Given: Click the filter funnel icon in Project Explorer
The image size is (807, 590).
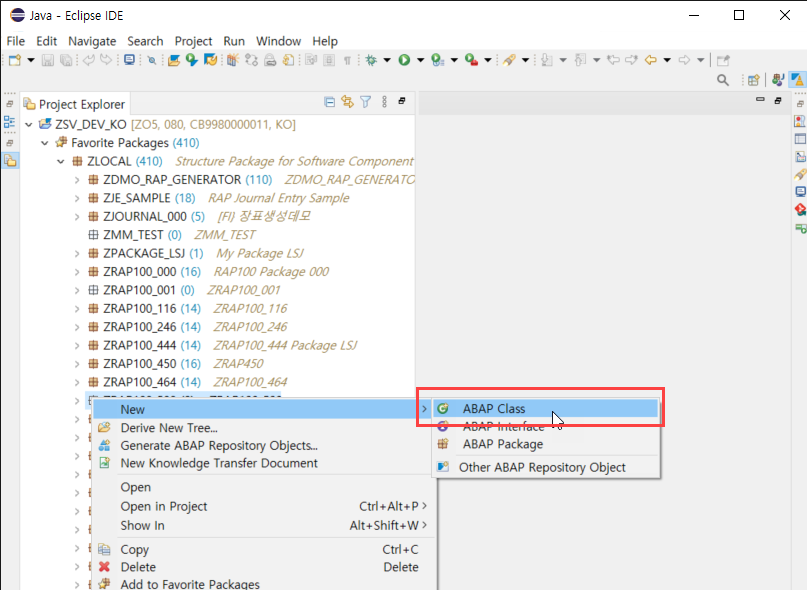Looking at the screenshot, I should click(365, 102).
